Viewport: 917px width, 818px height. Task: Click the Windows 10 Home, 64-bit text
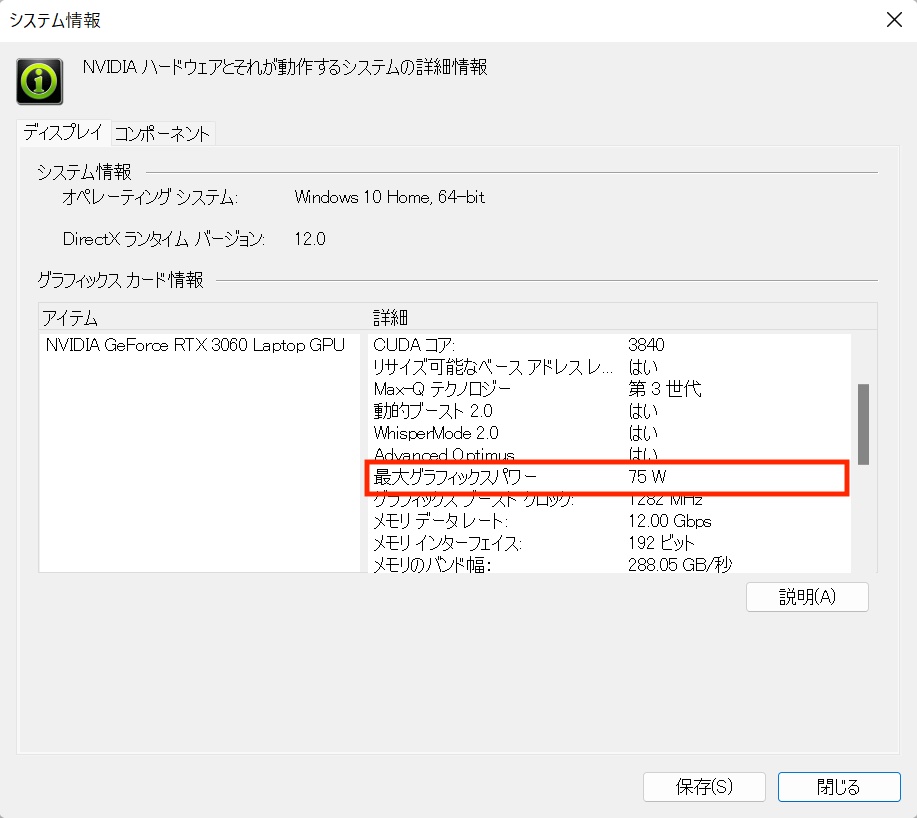point(389,197)
